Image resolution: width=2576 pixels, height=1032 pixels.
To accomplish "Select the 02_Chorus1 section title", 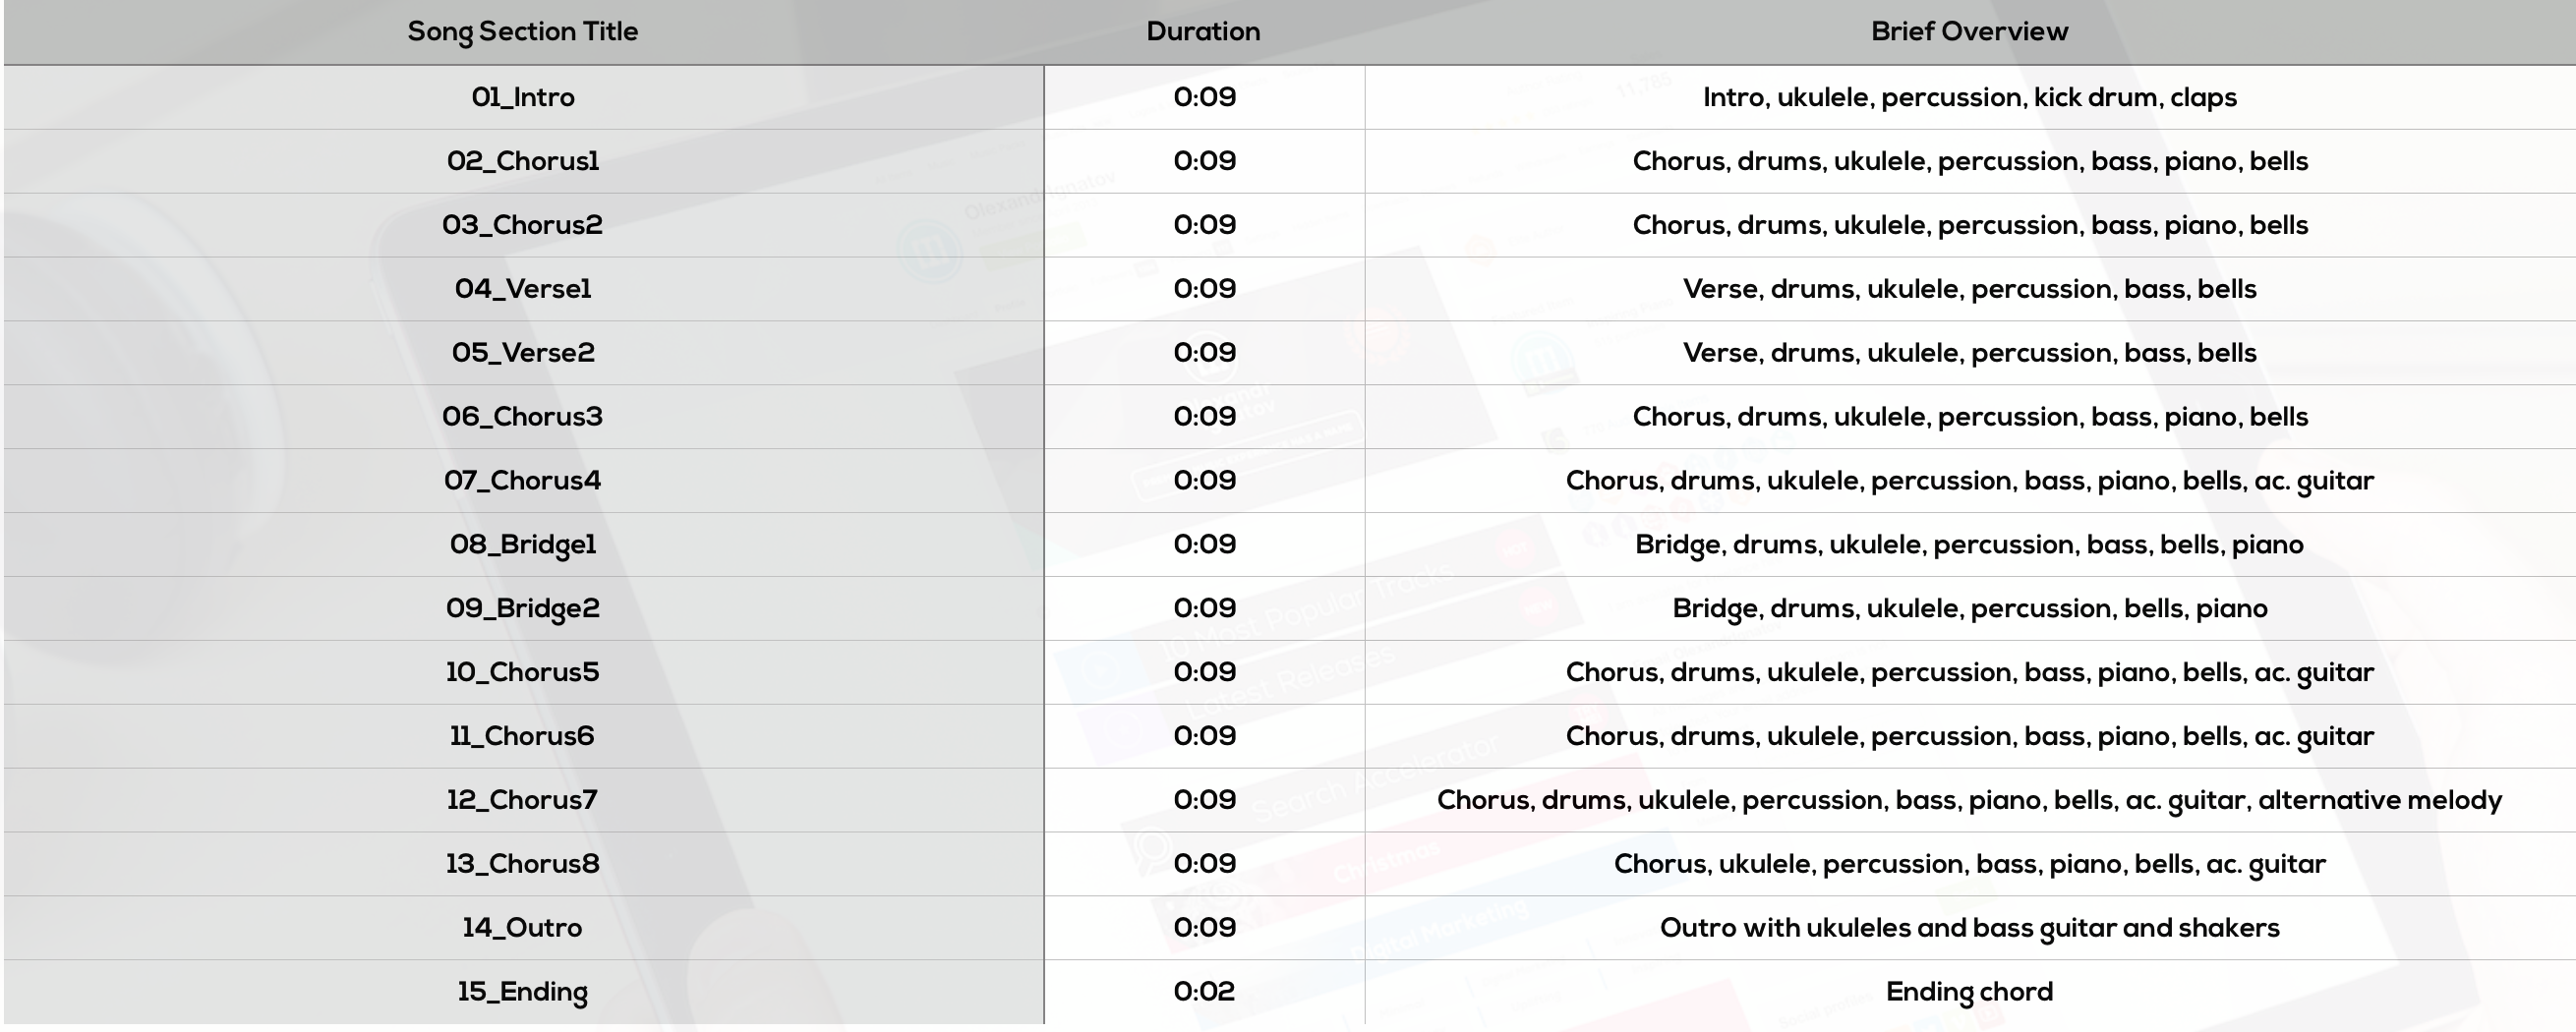I will pos(523,161).
